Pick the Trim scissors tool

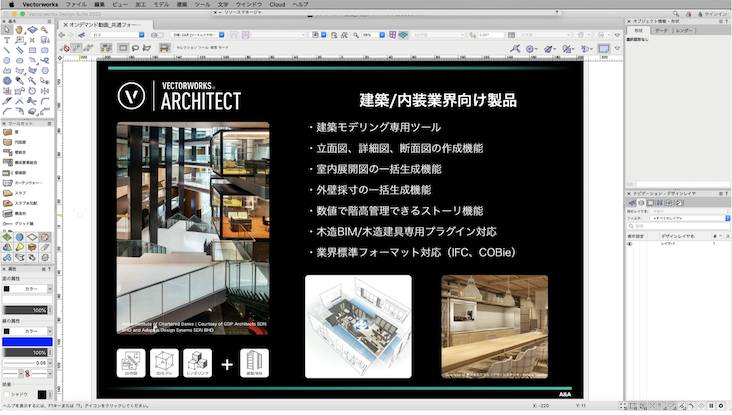pos(32,101)
